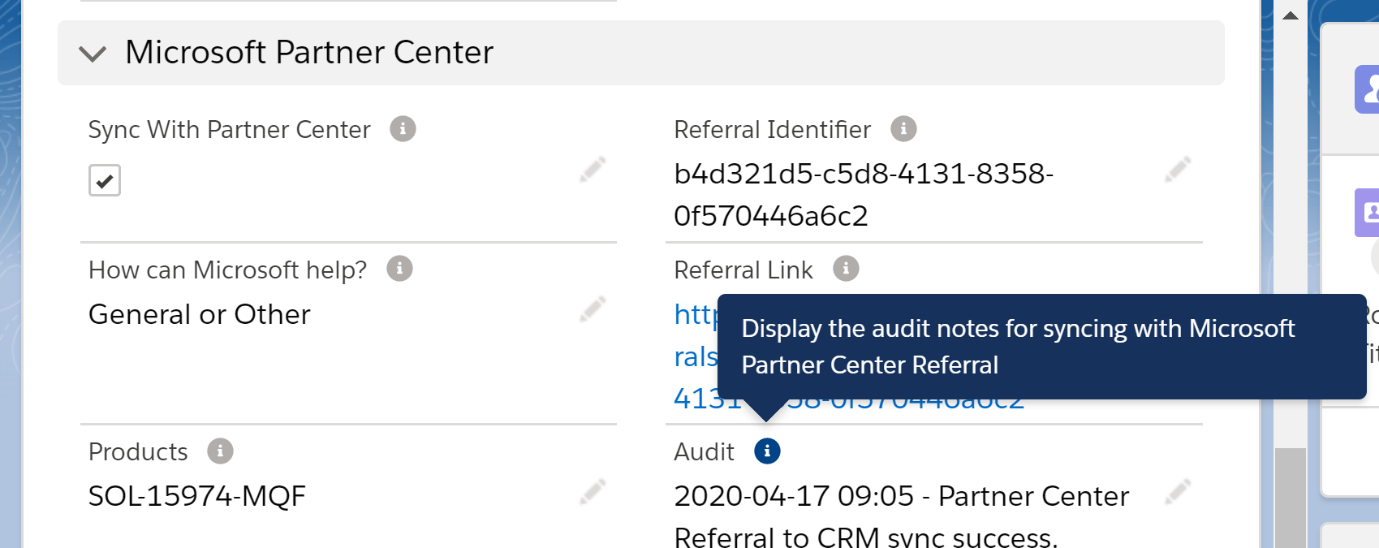This screenshot has width=1379, height=548.
Task: Show the Products field info tooltip icon
Action: pos(220,451)
